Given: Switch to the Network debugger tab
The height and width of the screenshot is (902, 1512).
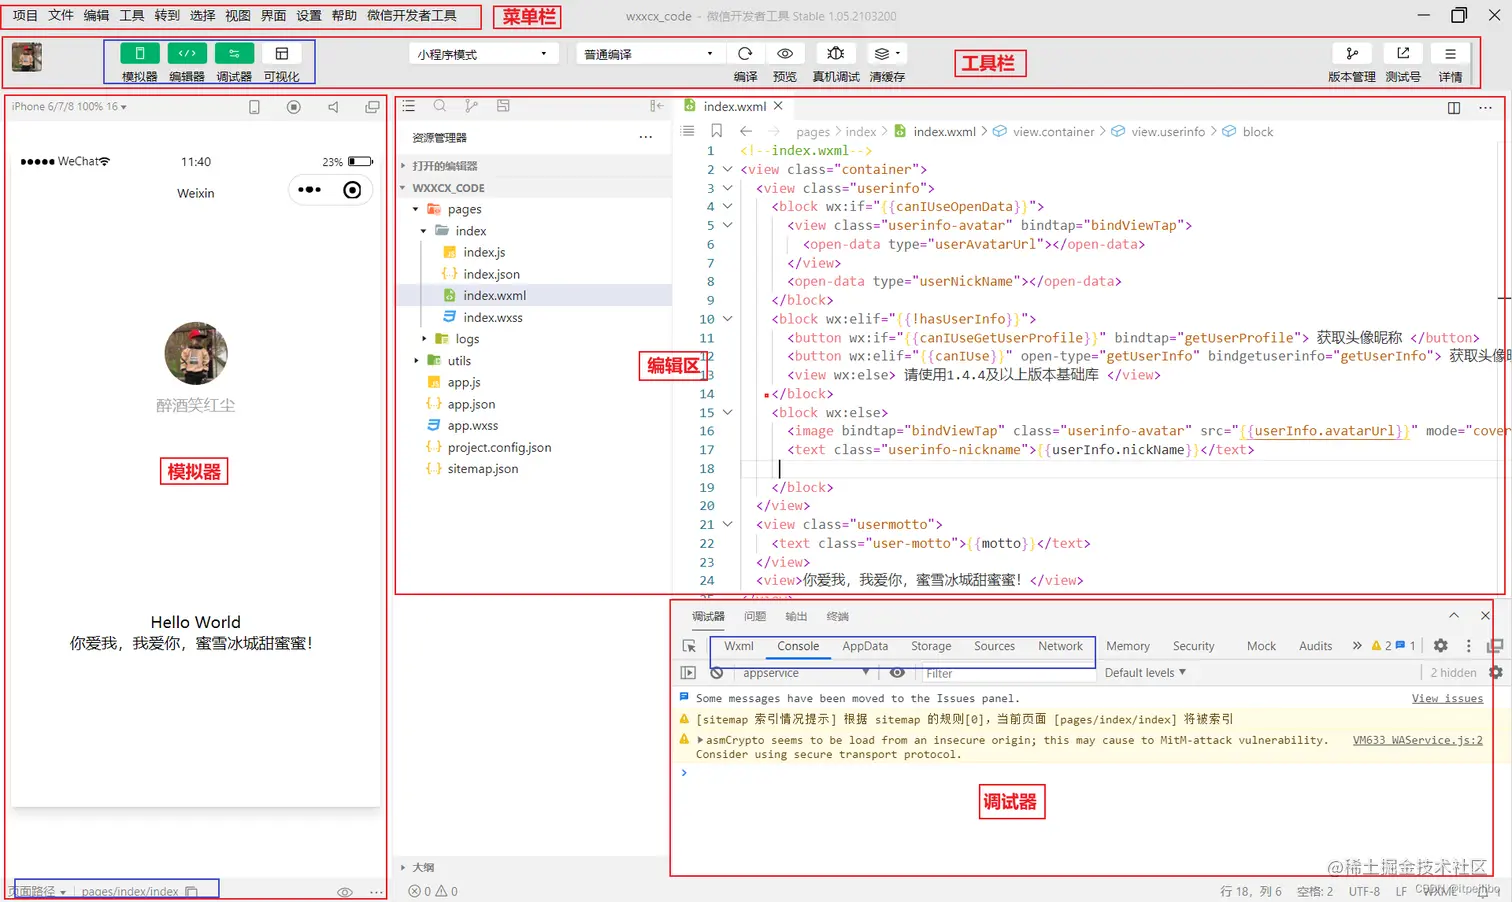Looking at the screenshot, I should [x=1060, y=646].
